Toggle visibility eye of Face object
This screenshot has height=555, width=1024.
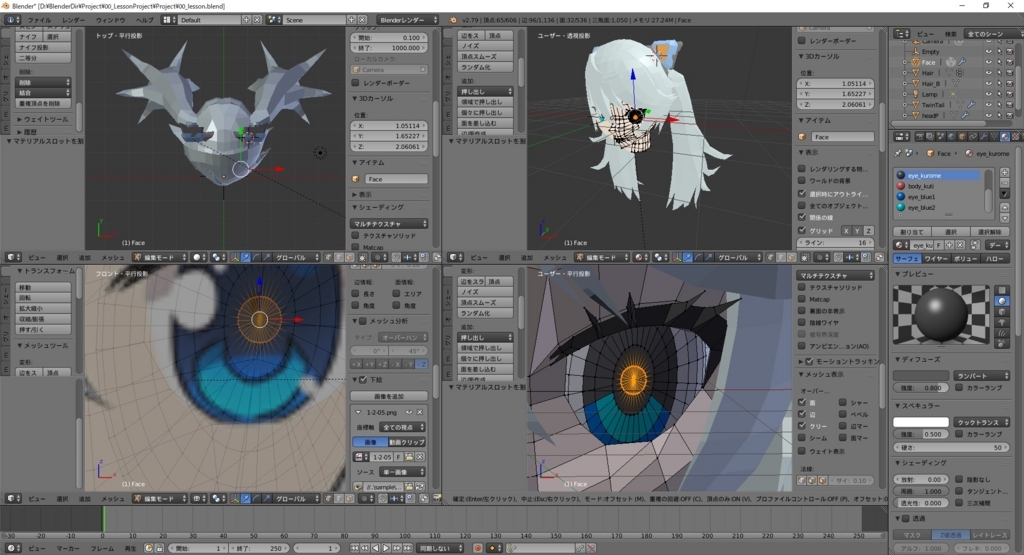click(989, 62)
